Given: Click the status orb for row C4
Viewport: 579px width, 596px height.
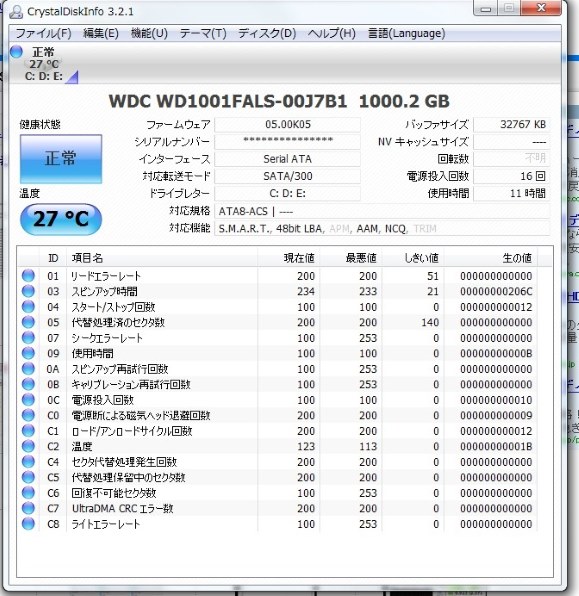Looking at the screenshot, I should 28,462.
